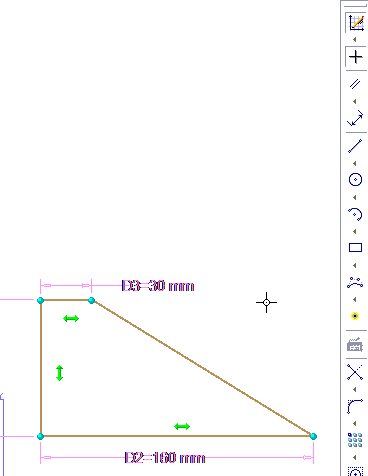Select the D3 30 mm dimension label
The width and height of the screenshot is (368, 476).
tap(158, 286)
